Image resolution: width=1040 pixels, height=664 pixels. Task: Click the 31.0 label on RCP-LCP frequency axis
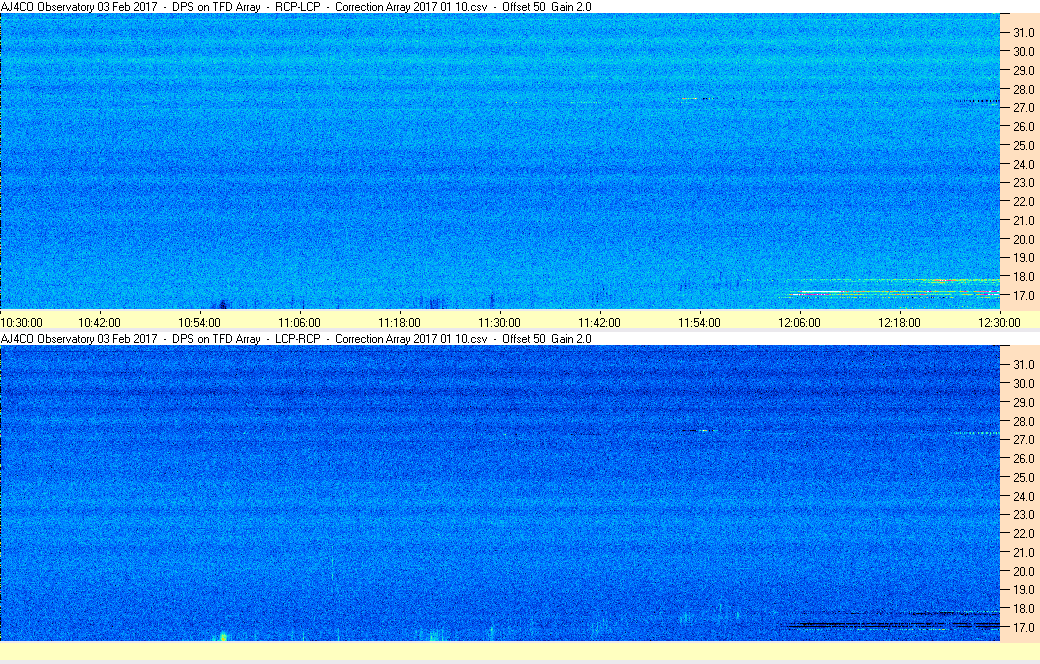[x=1023, y=33]
